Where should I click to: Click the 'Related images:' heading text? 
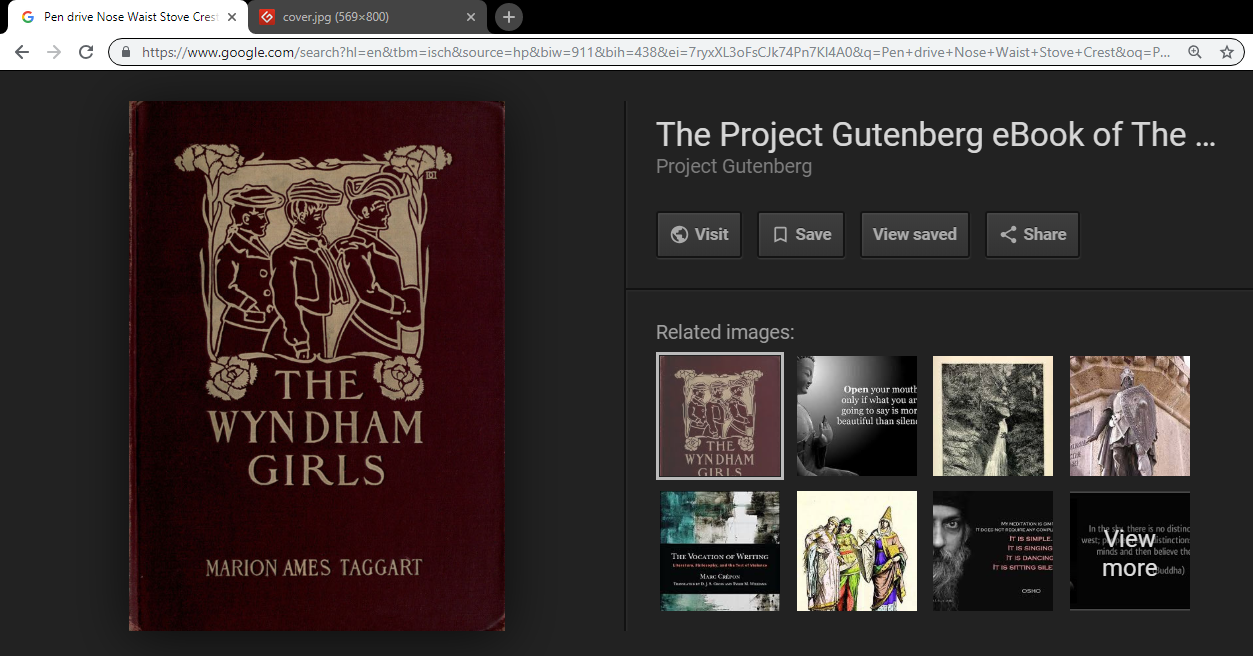click(725, 333)
